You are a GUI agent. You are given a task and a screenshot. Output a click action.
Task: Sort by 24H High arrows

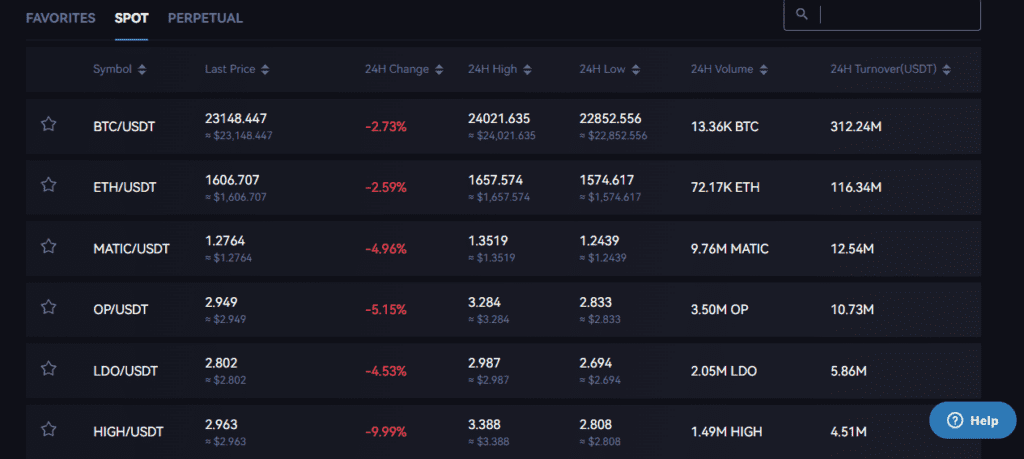click(527, 69)
